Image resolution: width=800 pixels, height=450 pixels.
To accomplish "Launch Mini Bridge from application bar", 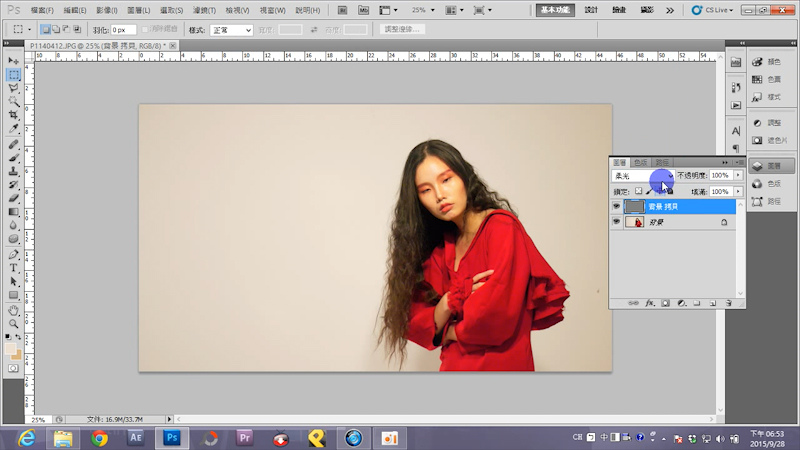I will (363, 10).
